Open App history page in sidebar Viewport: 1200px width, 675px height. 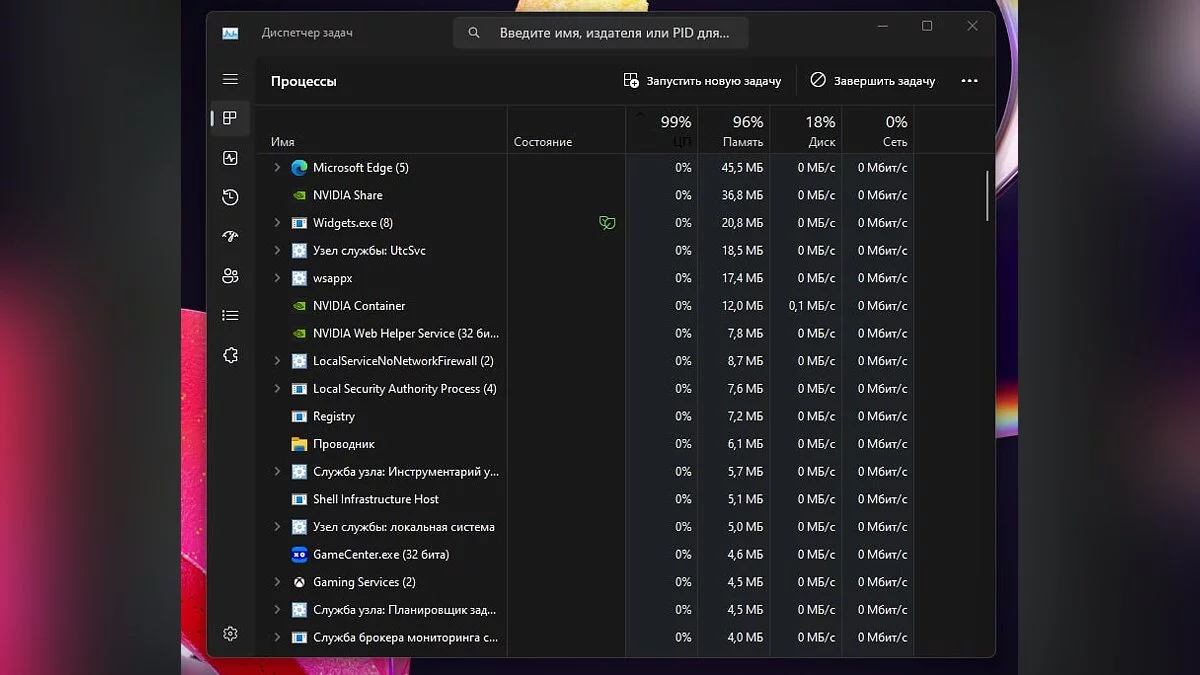[x=230, y=197]
